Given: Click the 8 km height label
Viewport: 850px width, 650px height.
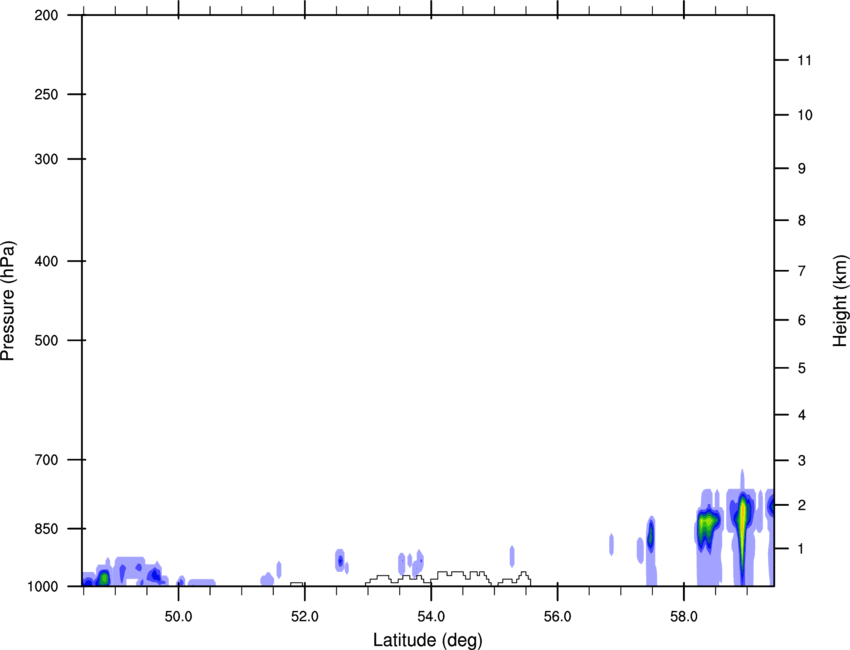Looking at the screenshot, I should [x=802, y=220].
